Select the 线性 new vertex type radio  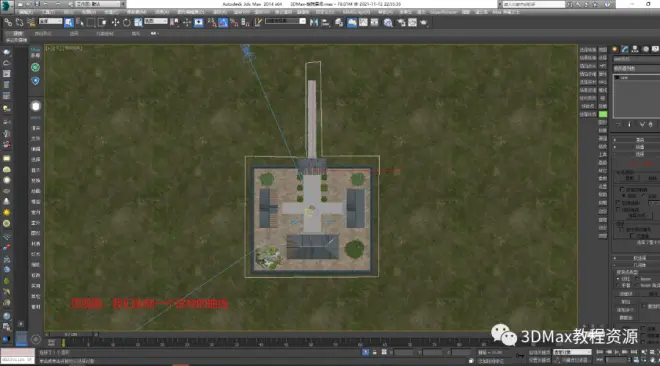[x=618, y=278]
